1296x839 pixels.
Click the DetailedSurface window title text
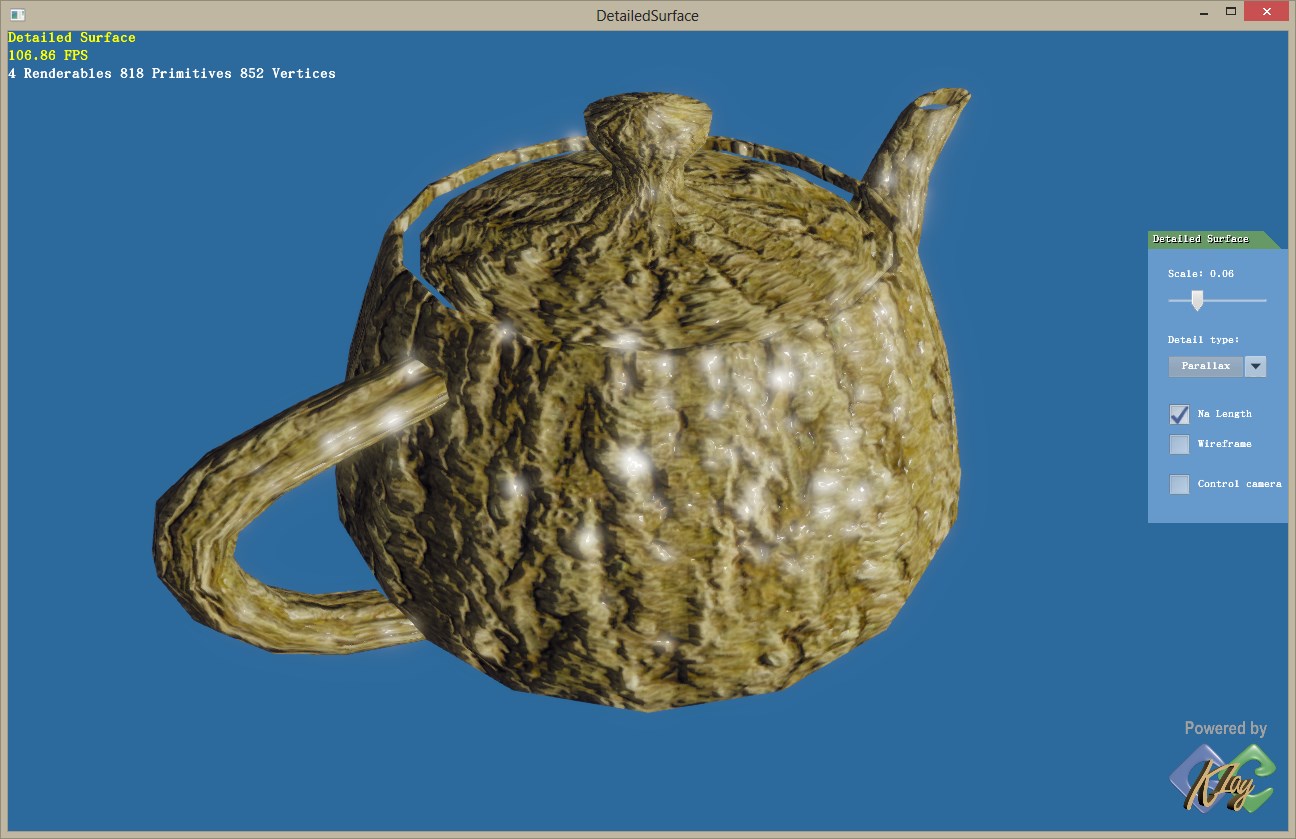pyautogui.click(x=647, y=16)
